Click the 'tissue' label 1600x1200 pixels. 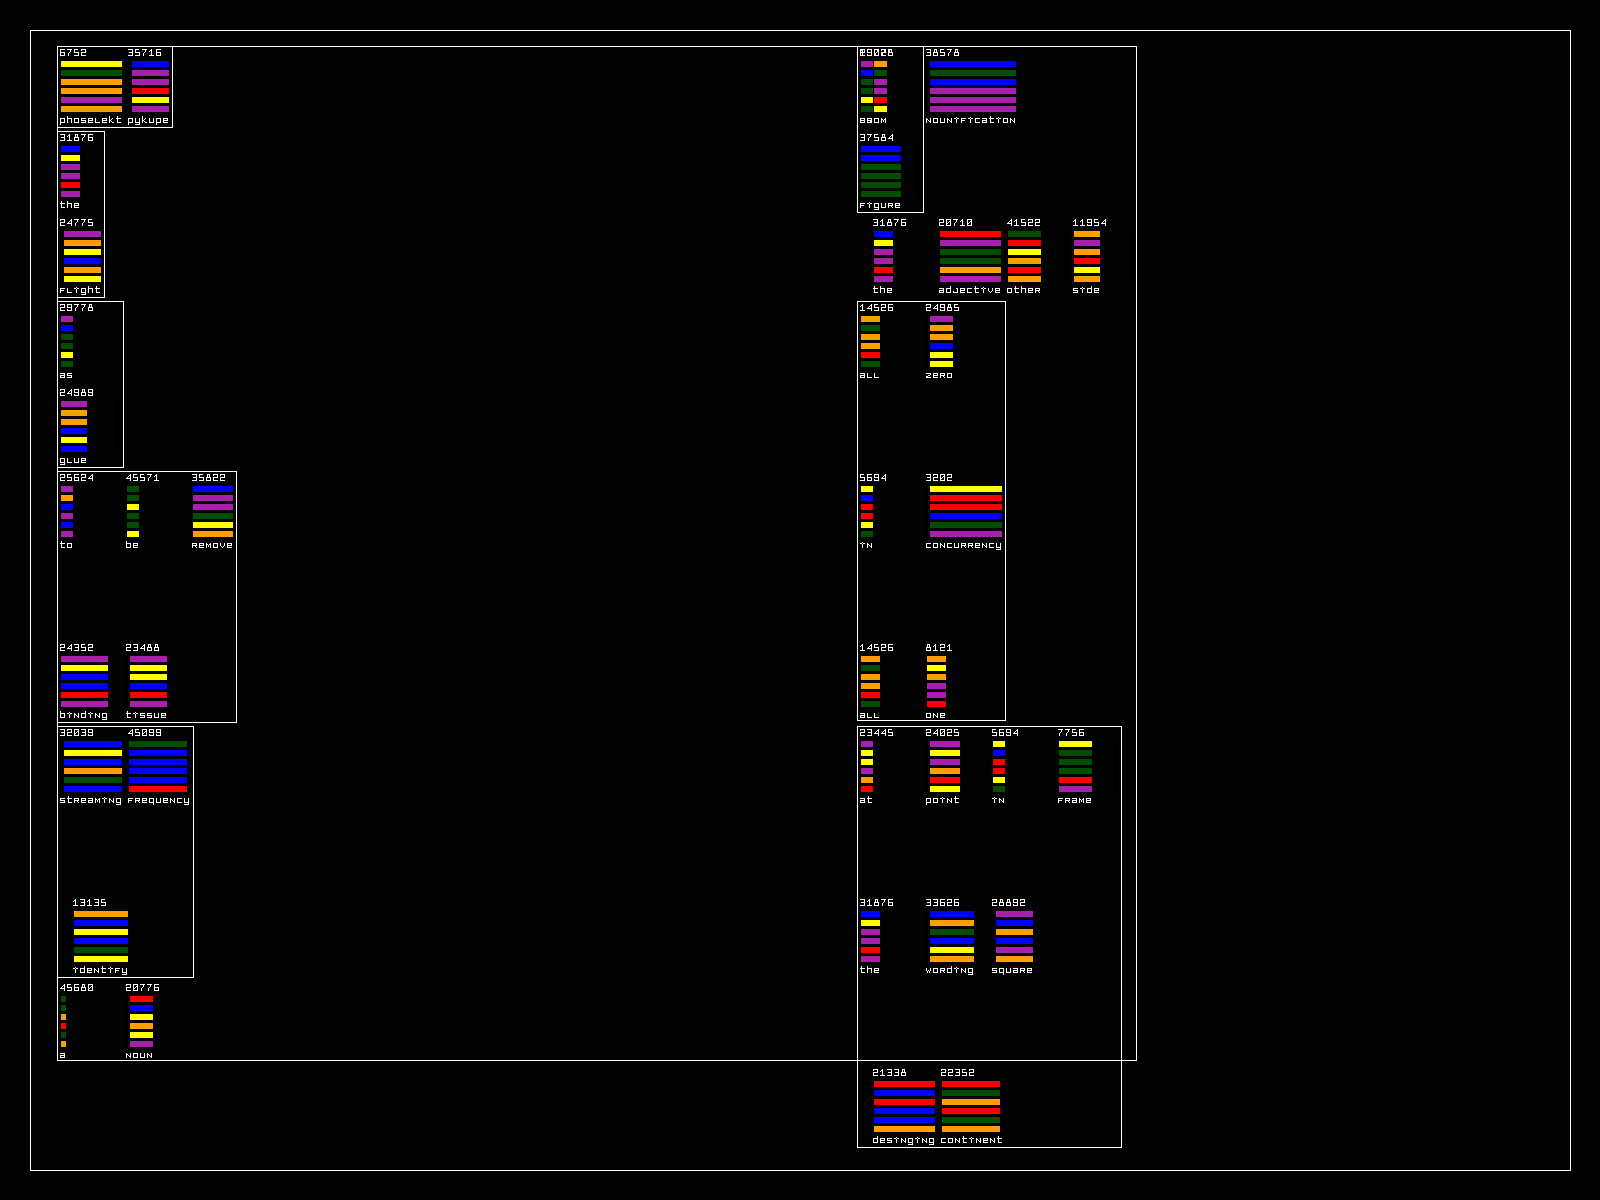pyautogui.click(x=146, y=715)
